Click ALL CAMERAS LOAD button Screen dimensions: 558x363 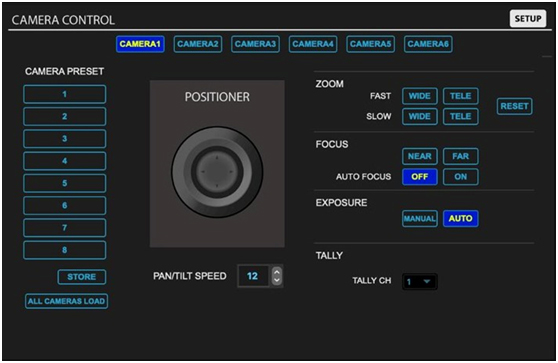pyautogui.click(x=67, y=301)
